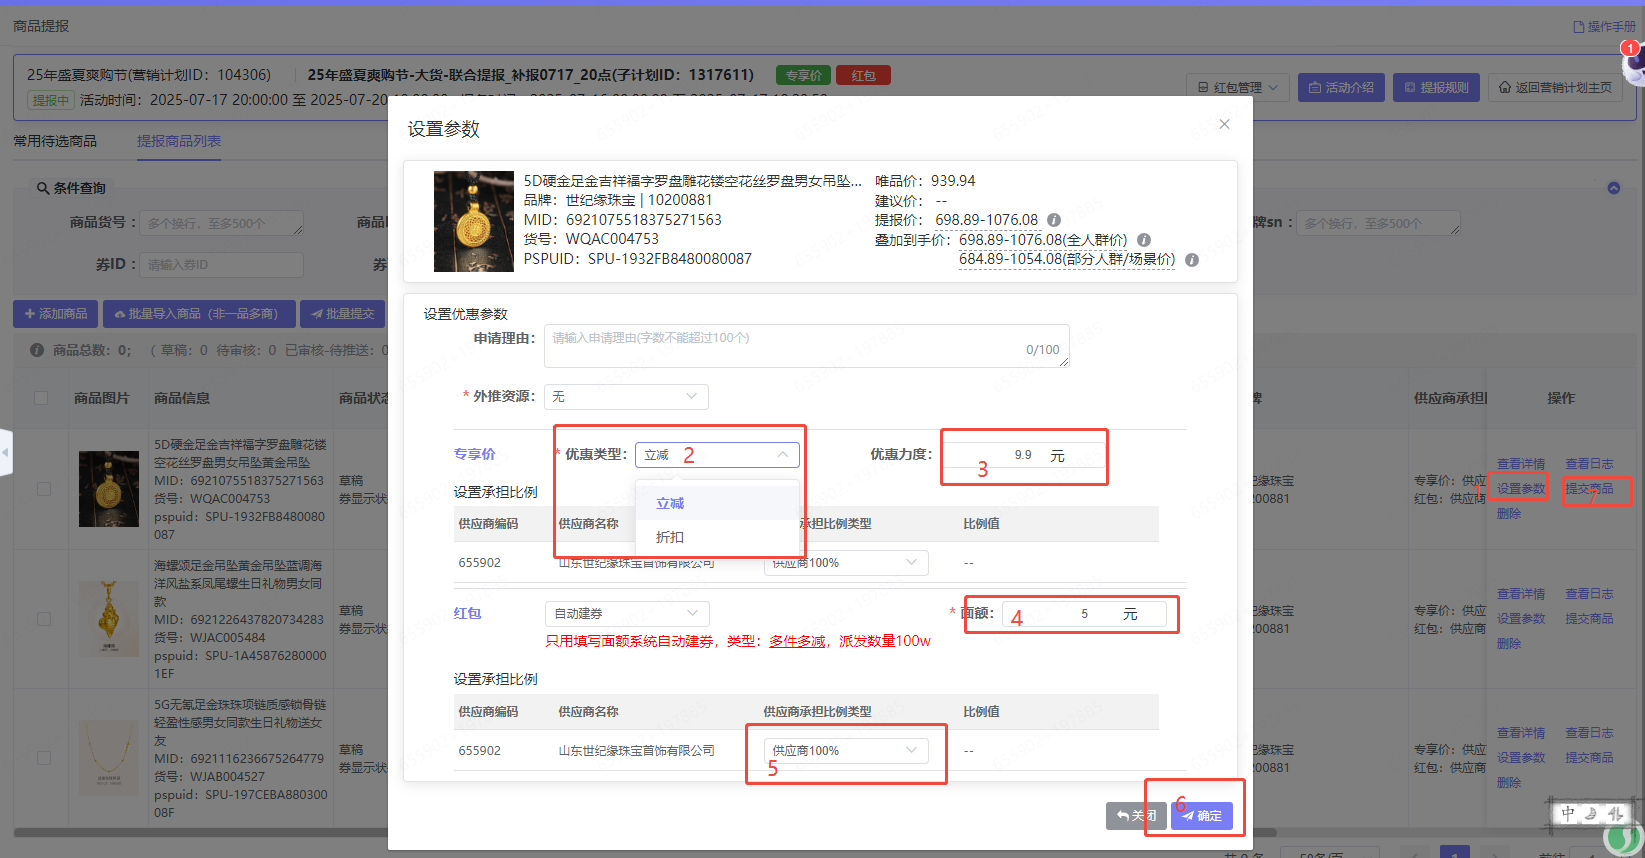Click the info icon beside 提报价 range
The height and width of the screenshot is (858, 1645).
[x=1054, y=220]
